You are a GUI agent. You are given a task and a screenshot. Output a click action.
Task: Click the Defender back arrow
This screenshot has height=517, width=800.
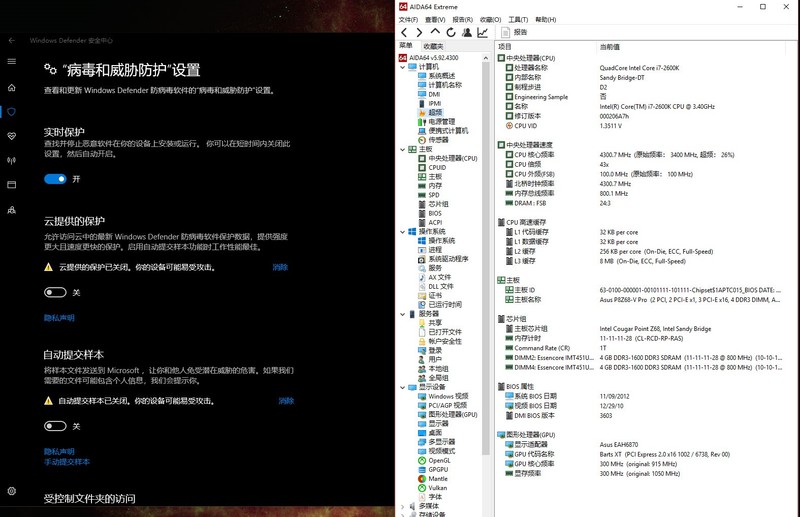pyautogui.click(x=12, y=40)
